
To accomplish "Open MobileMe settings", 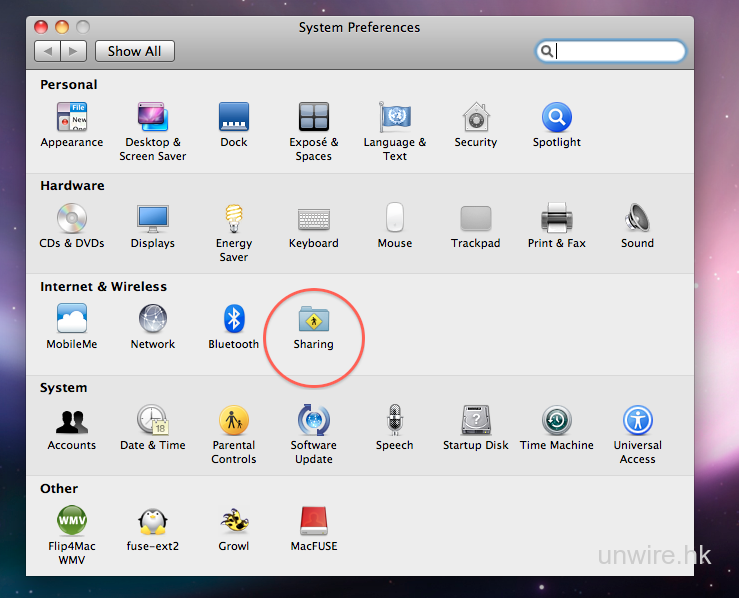I will (72, 320).
